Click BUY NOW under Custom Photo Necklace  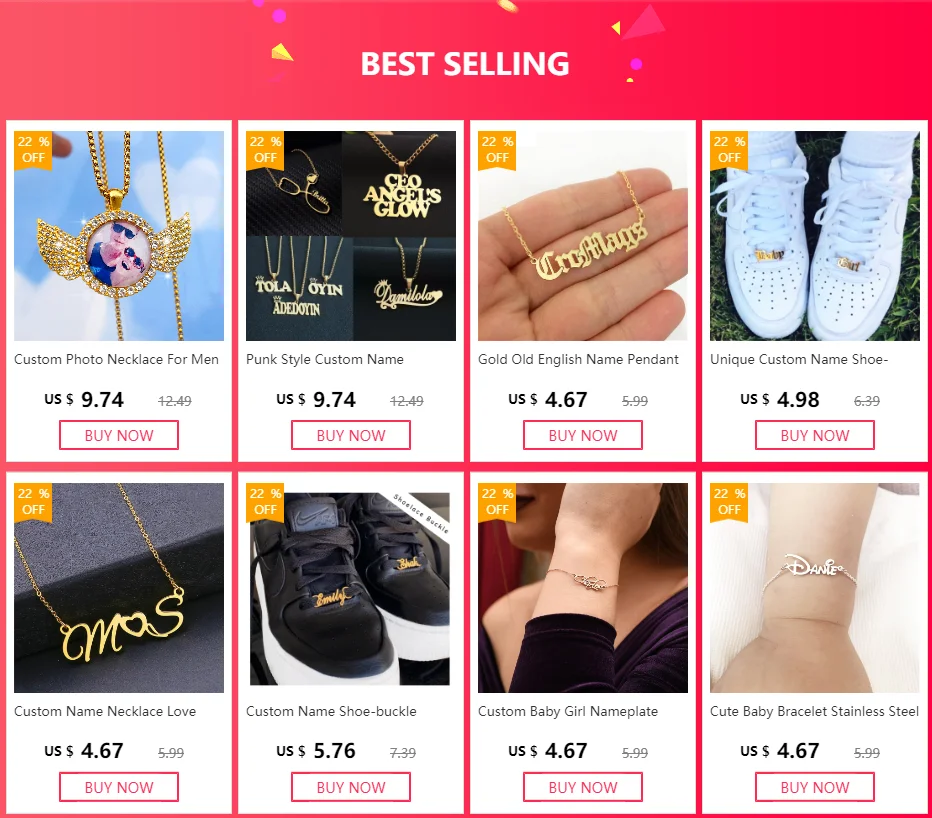pyautogui.click(x=119, y=435)
